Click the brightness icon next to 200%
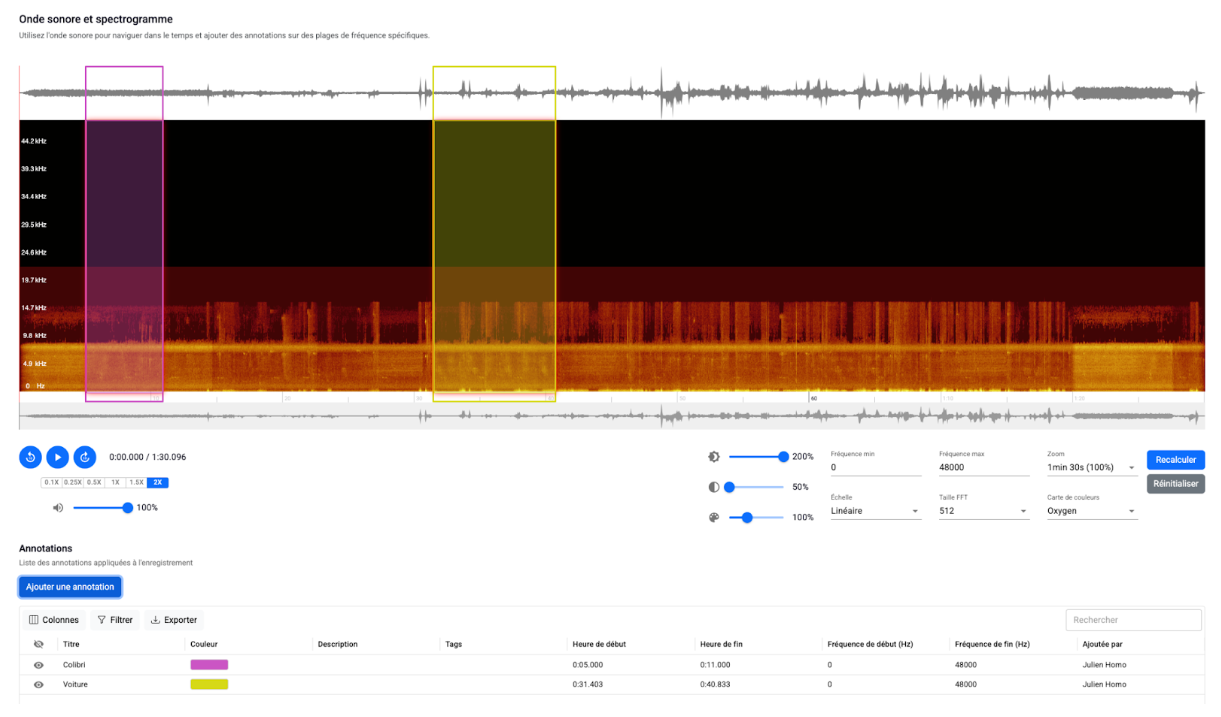 714,457
